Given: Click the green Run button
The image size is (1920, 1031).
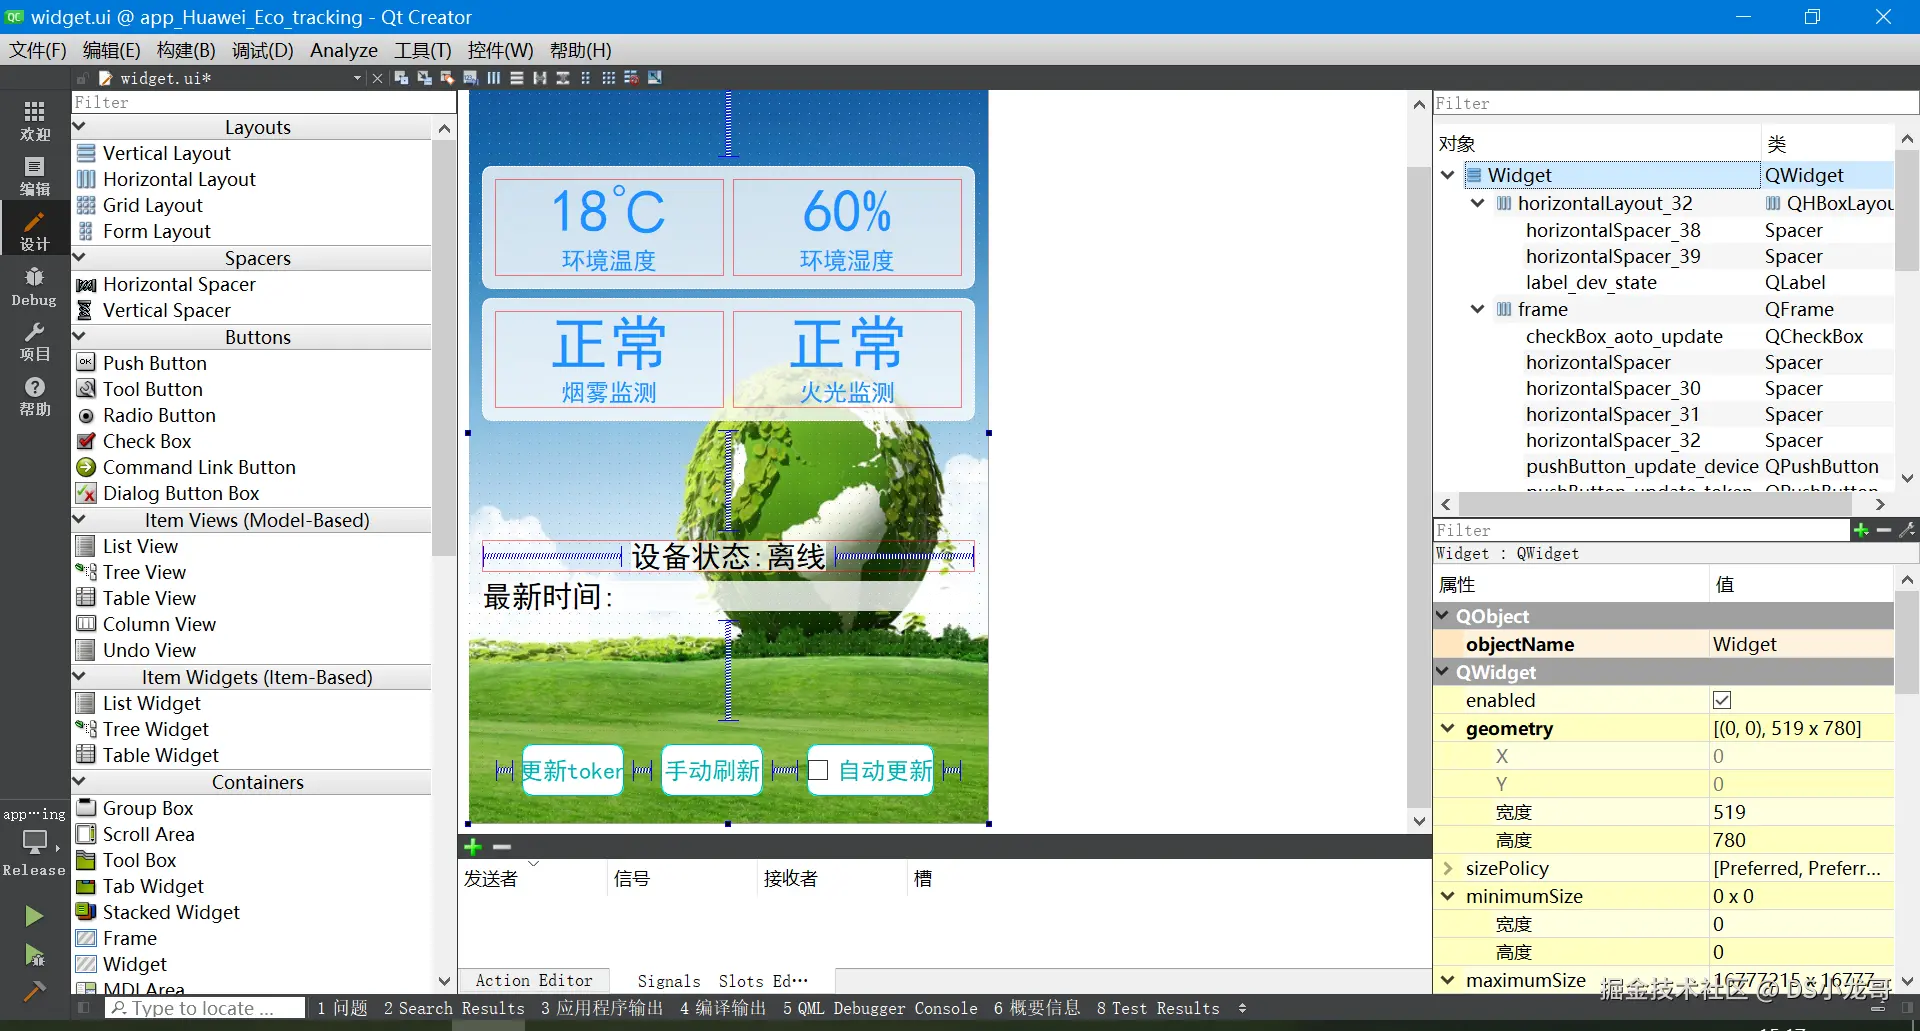Looking at the screenshot, I should point(34,915).
